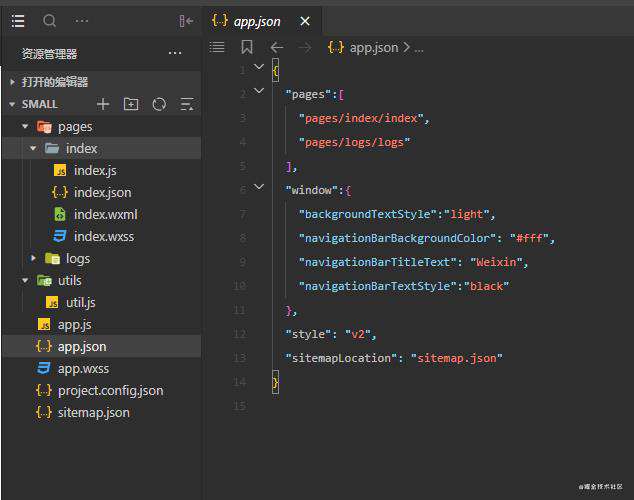Open the sidebar more options ellipsis
The image size is (634, 500).
pos(81,21)
